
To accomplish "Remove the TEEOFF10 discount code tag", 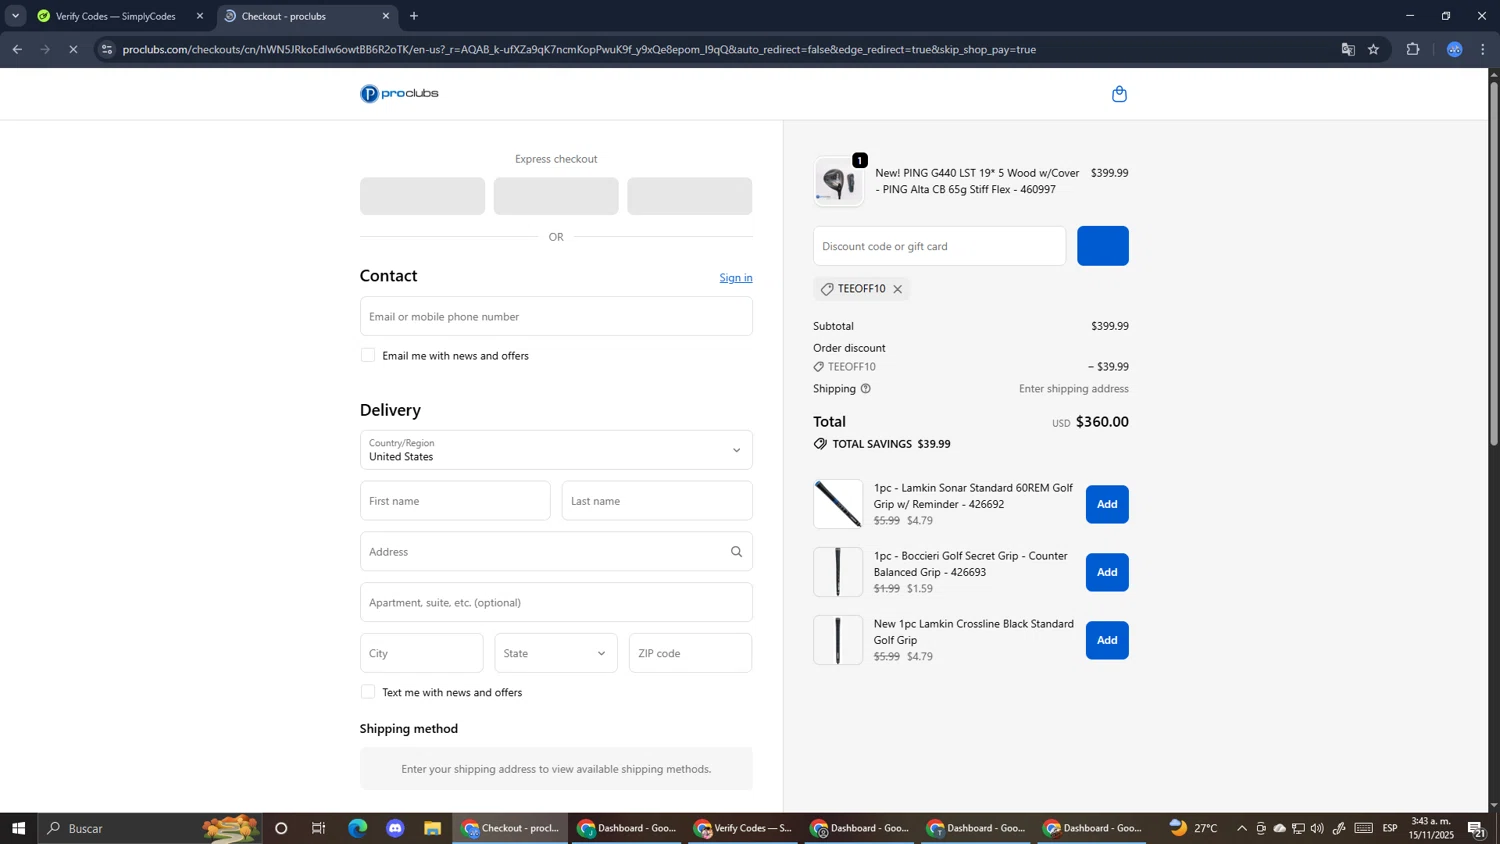I will point(898,290).
